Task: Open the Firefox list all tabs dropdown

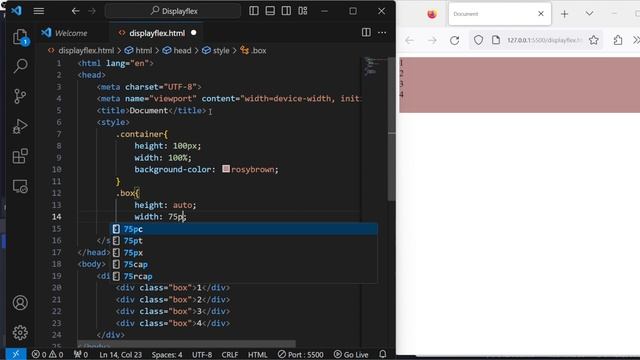Action: tap(589, 14)
